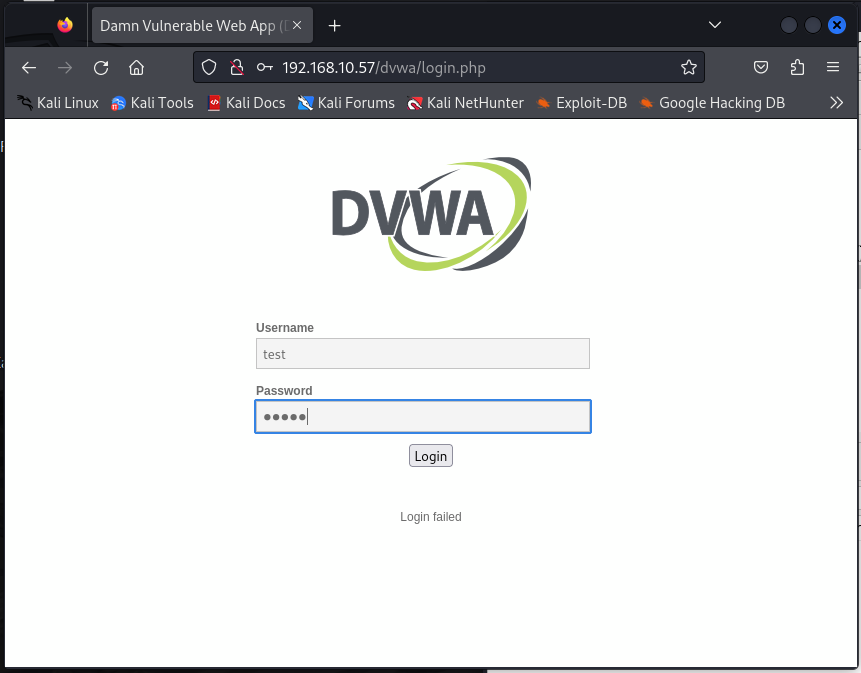
Task: Click the Login button
Action: (431, 456)
